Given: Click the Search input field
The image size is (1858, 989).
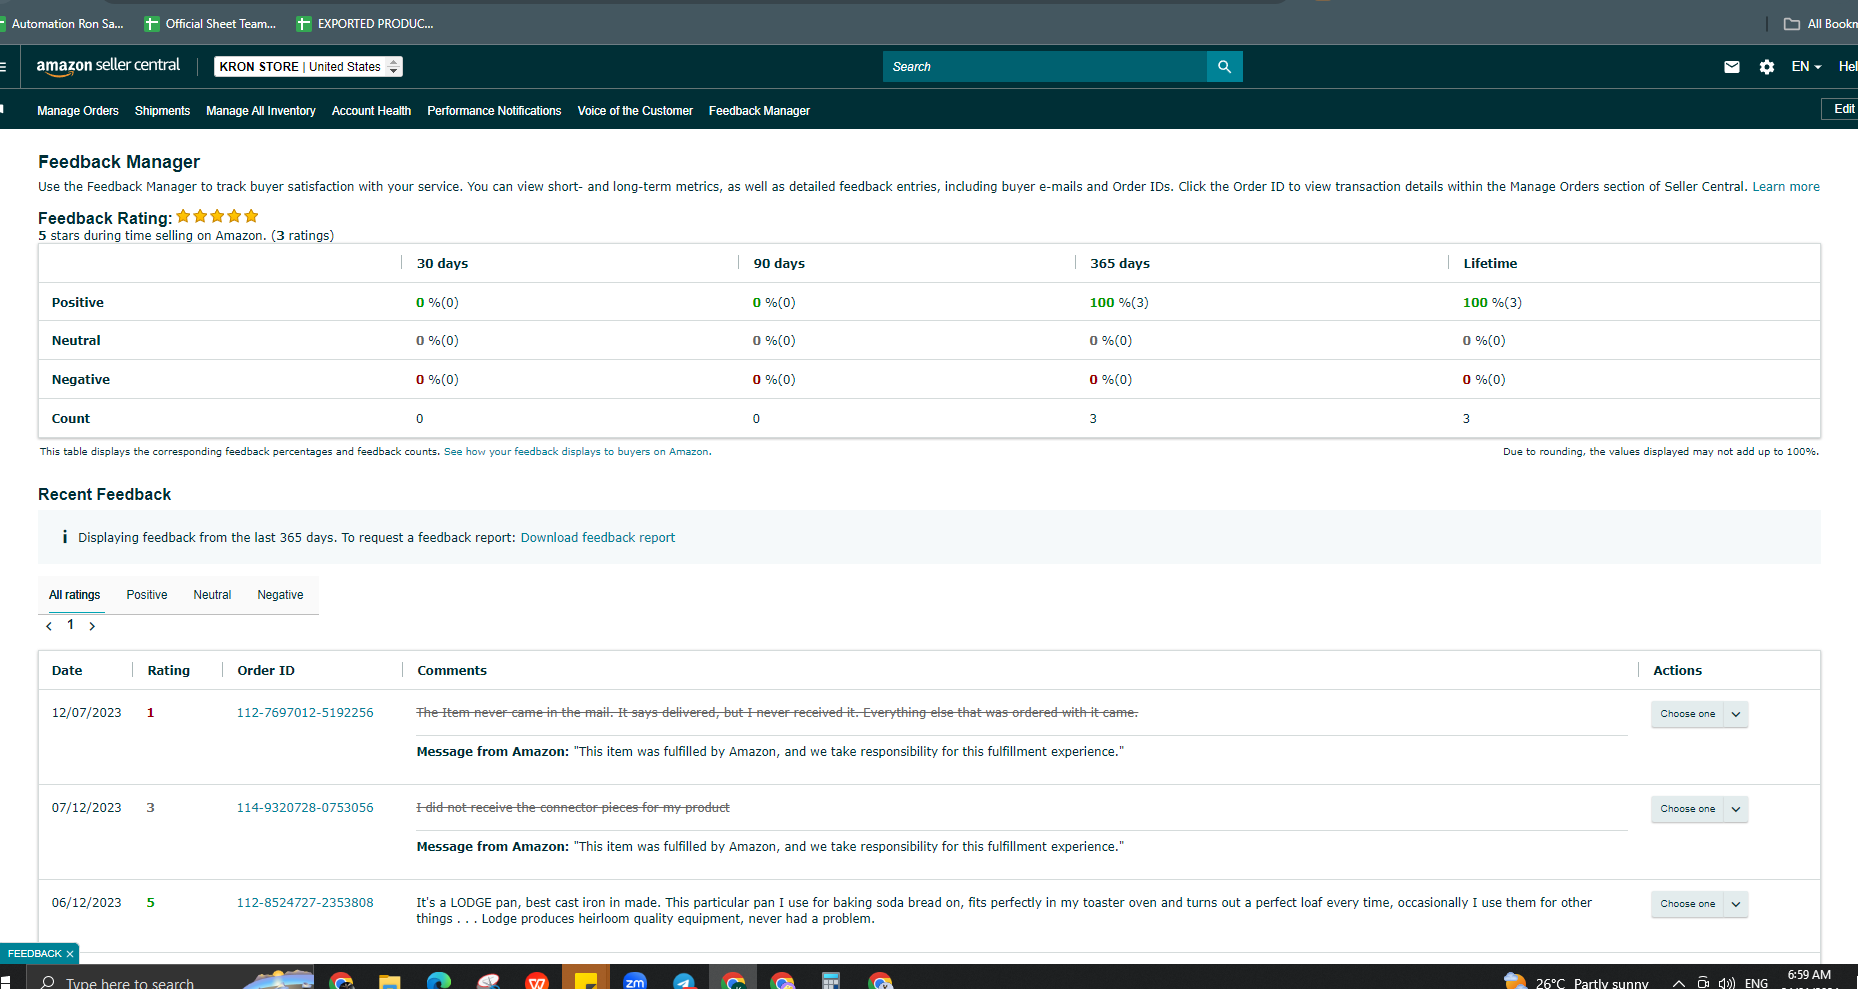Looking at the screenshot, I should [1045, 67].
